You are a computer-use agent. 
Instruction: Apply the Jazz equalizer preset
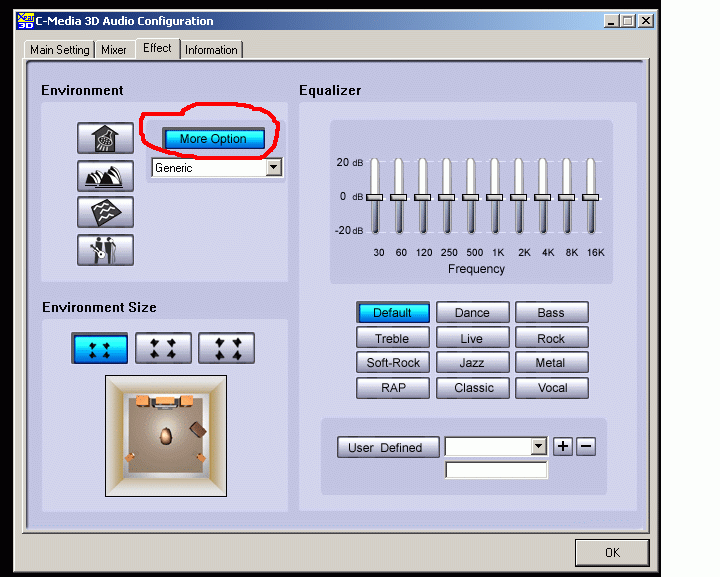(x=472, y=363)
